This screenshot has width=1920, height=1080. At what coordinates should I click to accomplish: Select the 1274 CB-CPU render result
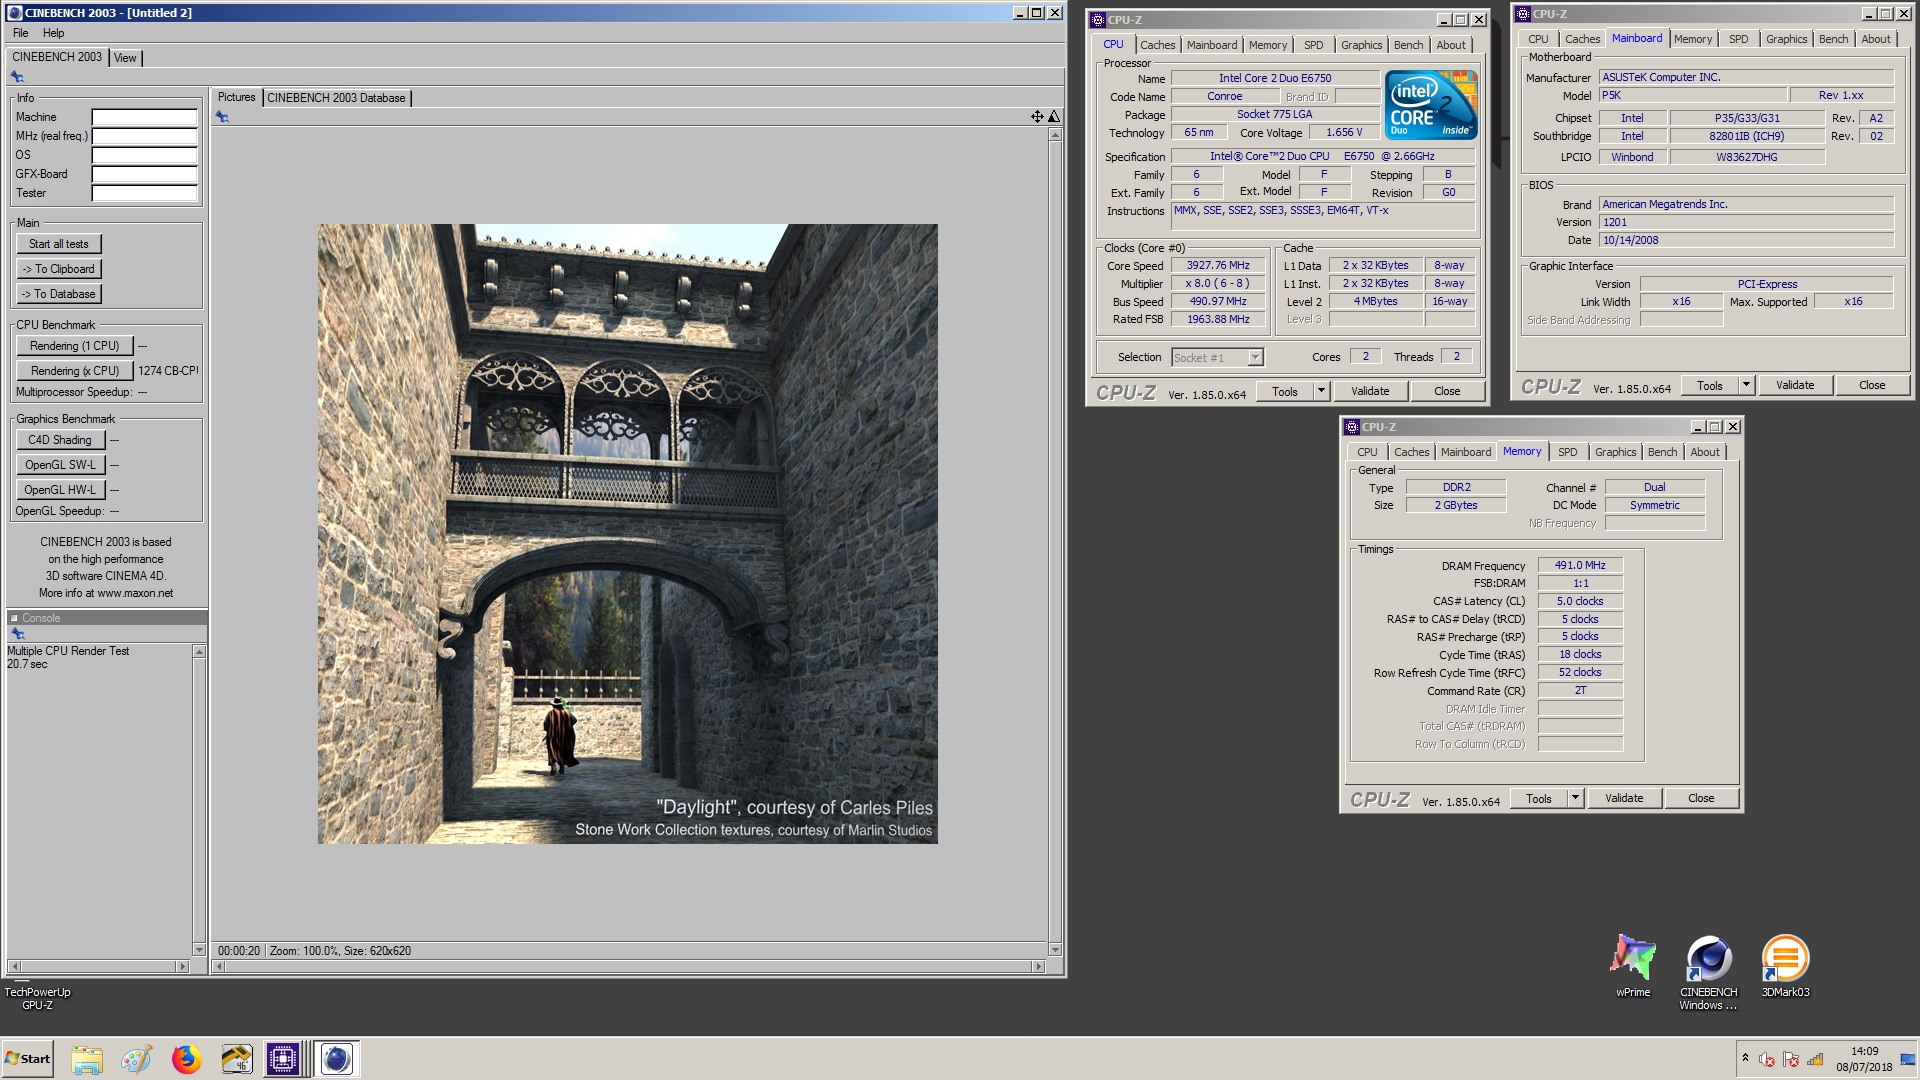[168, 371]
